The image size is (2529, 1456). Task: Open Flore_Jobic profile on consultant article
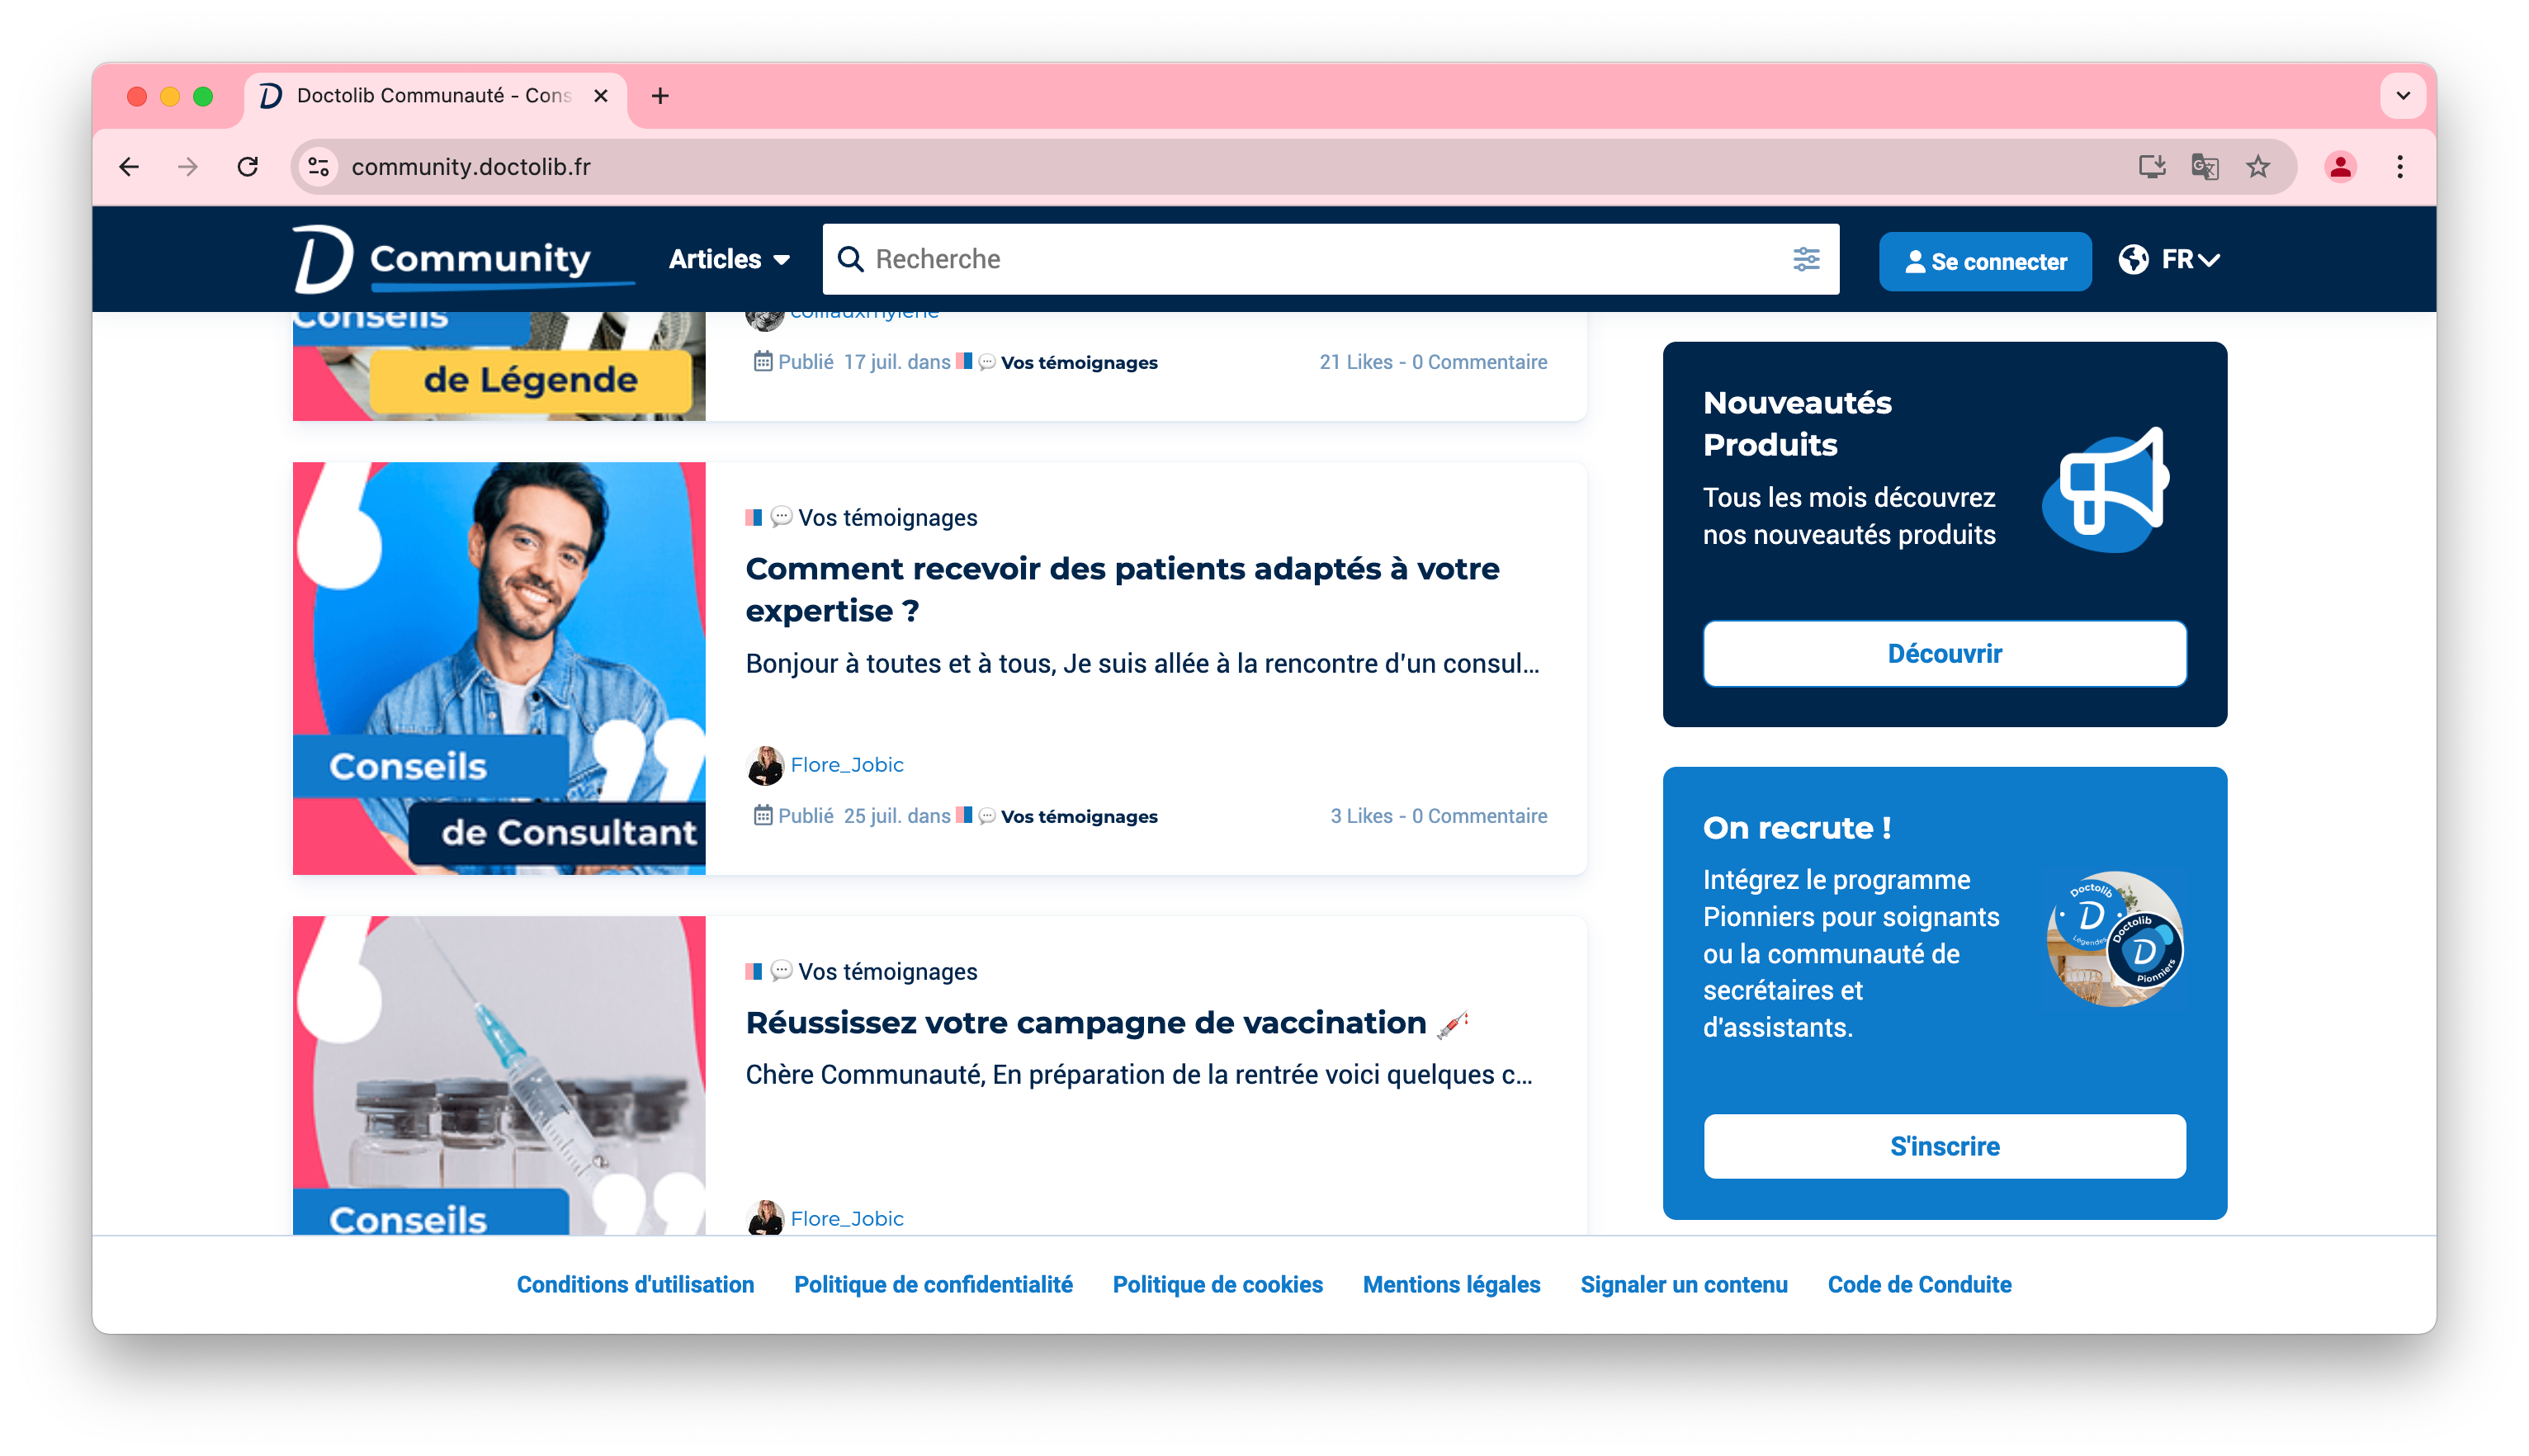coord(846,765)
